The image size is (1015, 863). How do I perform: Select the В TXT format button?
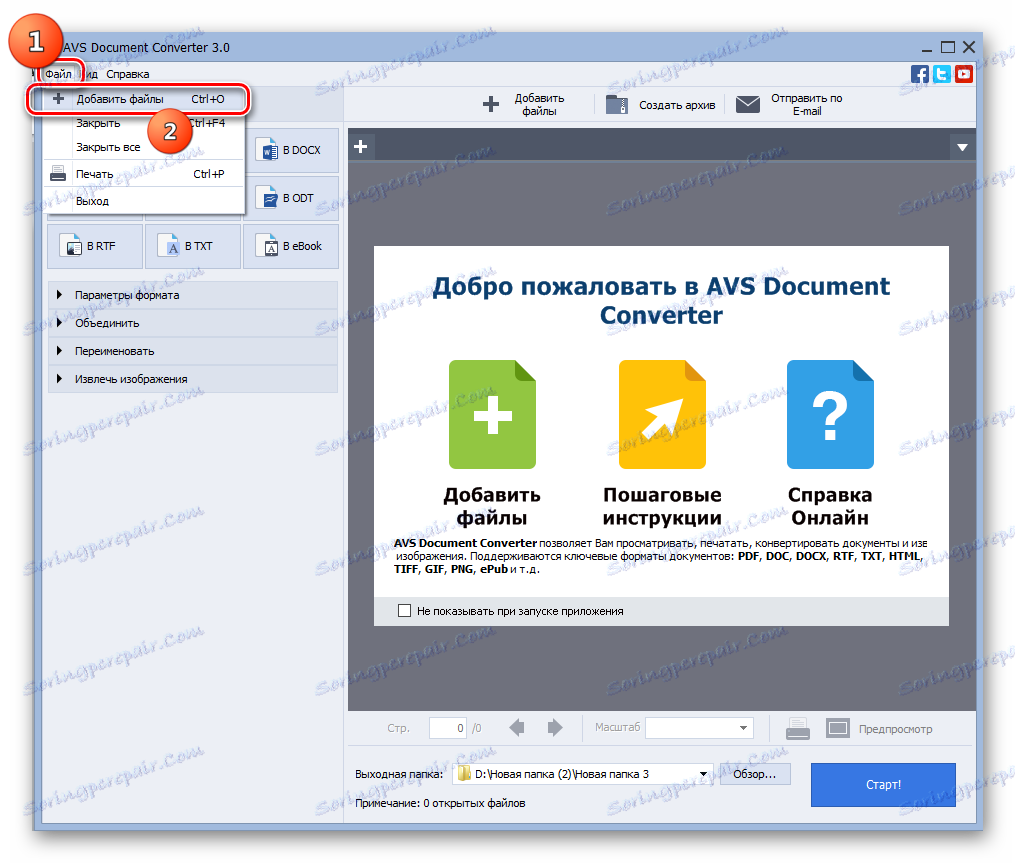[x=193, y=246]
